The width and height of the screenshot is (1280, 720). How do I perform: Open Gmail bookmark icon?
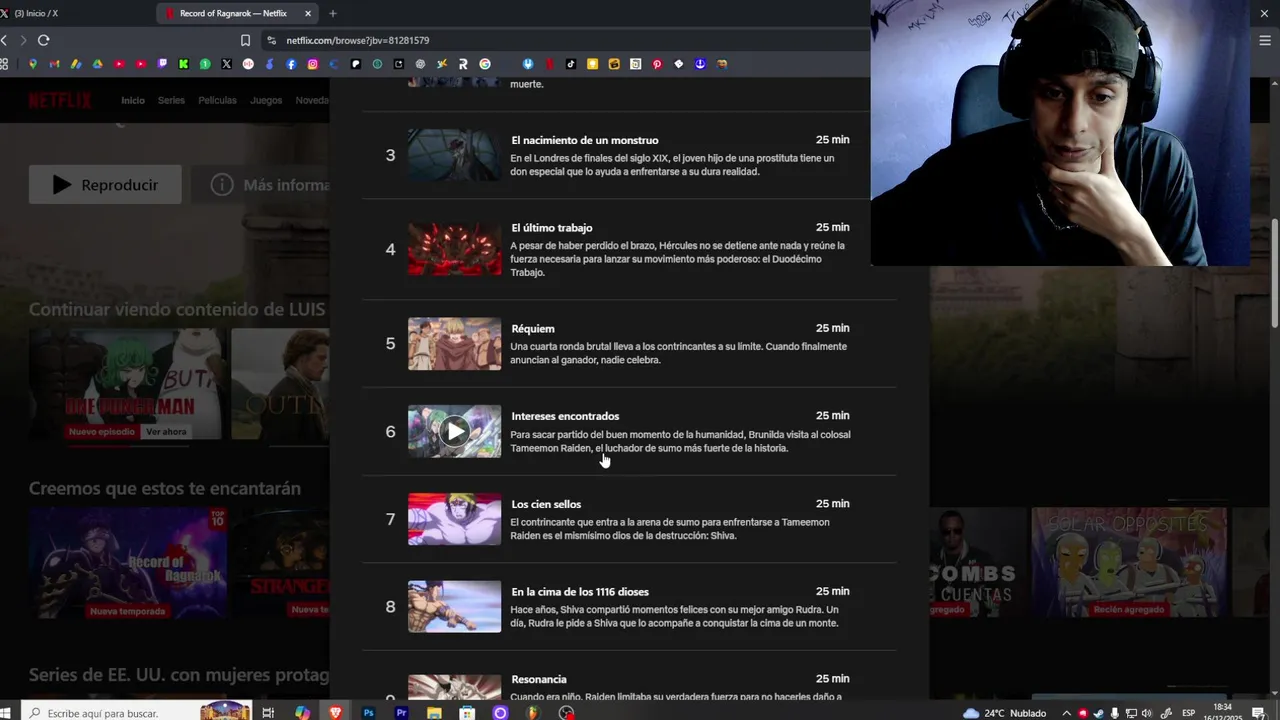54,64
